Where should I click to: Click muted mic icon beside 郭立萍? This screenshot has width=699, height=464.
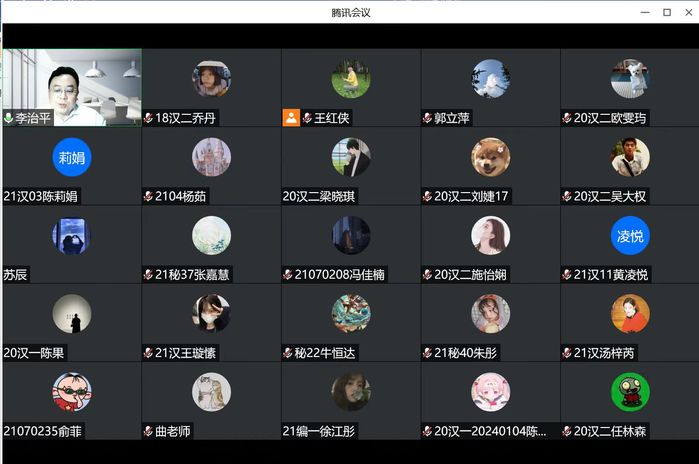pyautogui.click(x=427, y=118)
